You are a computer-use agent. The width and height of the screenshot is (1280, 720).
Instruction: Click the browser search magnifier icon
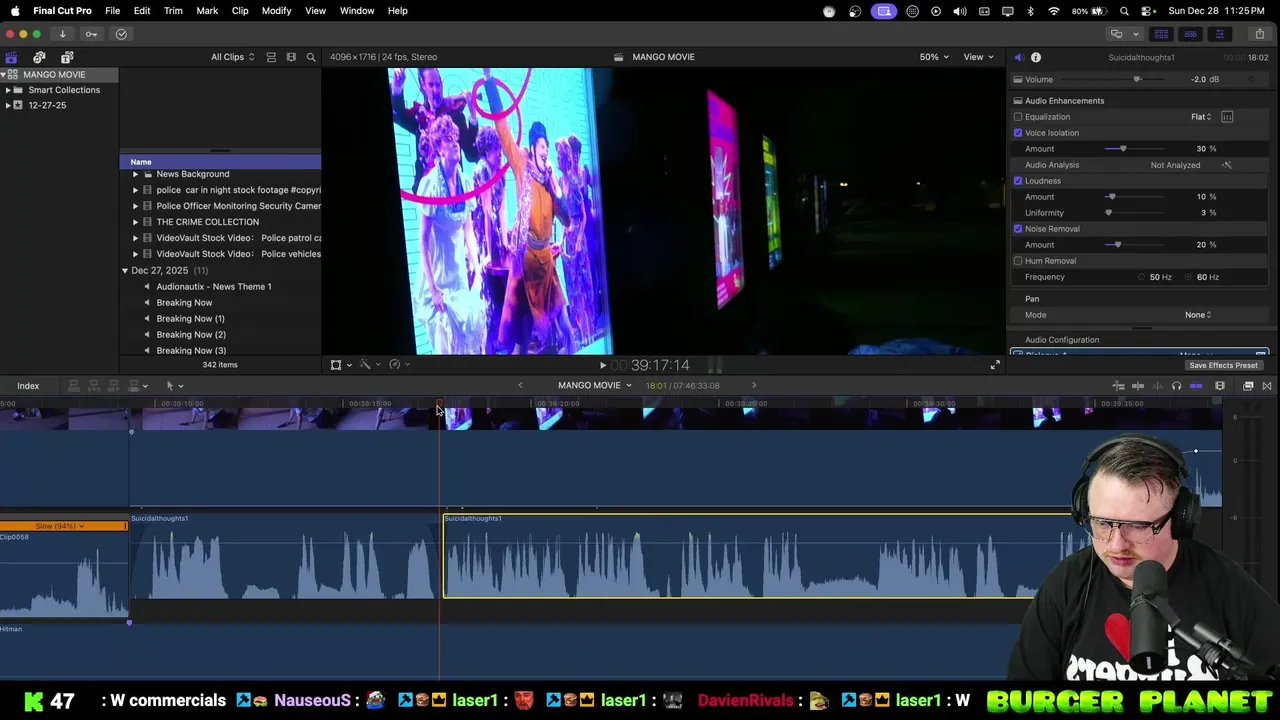click(x=311, y=57)
